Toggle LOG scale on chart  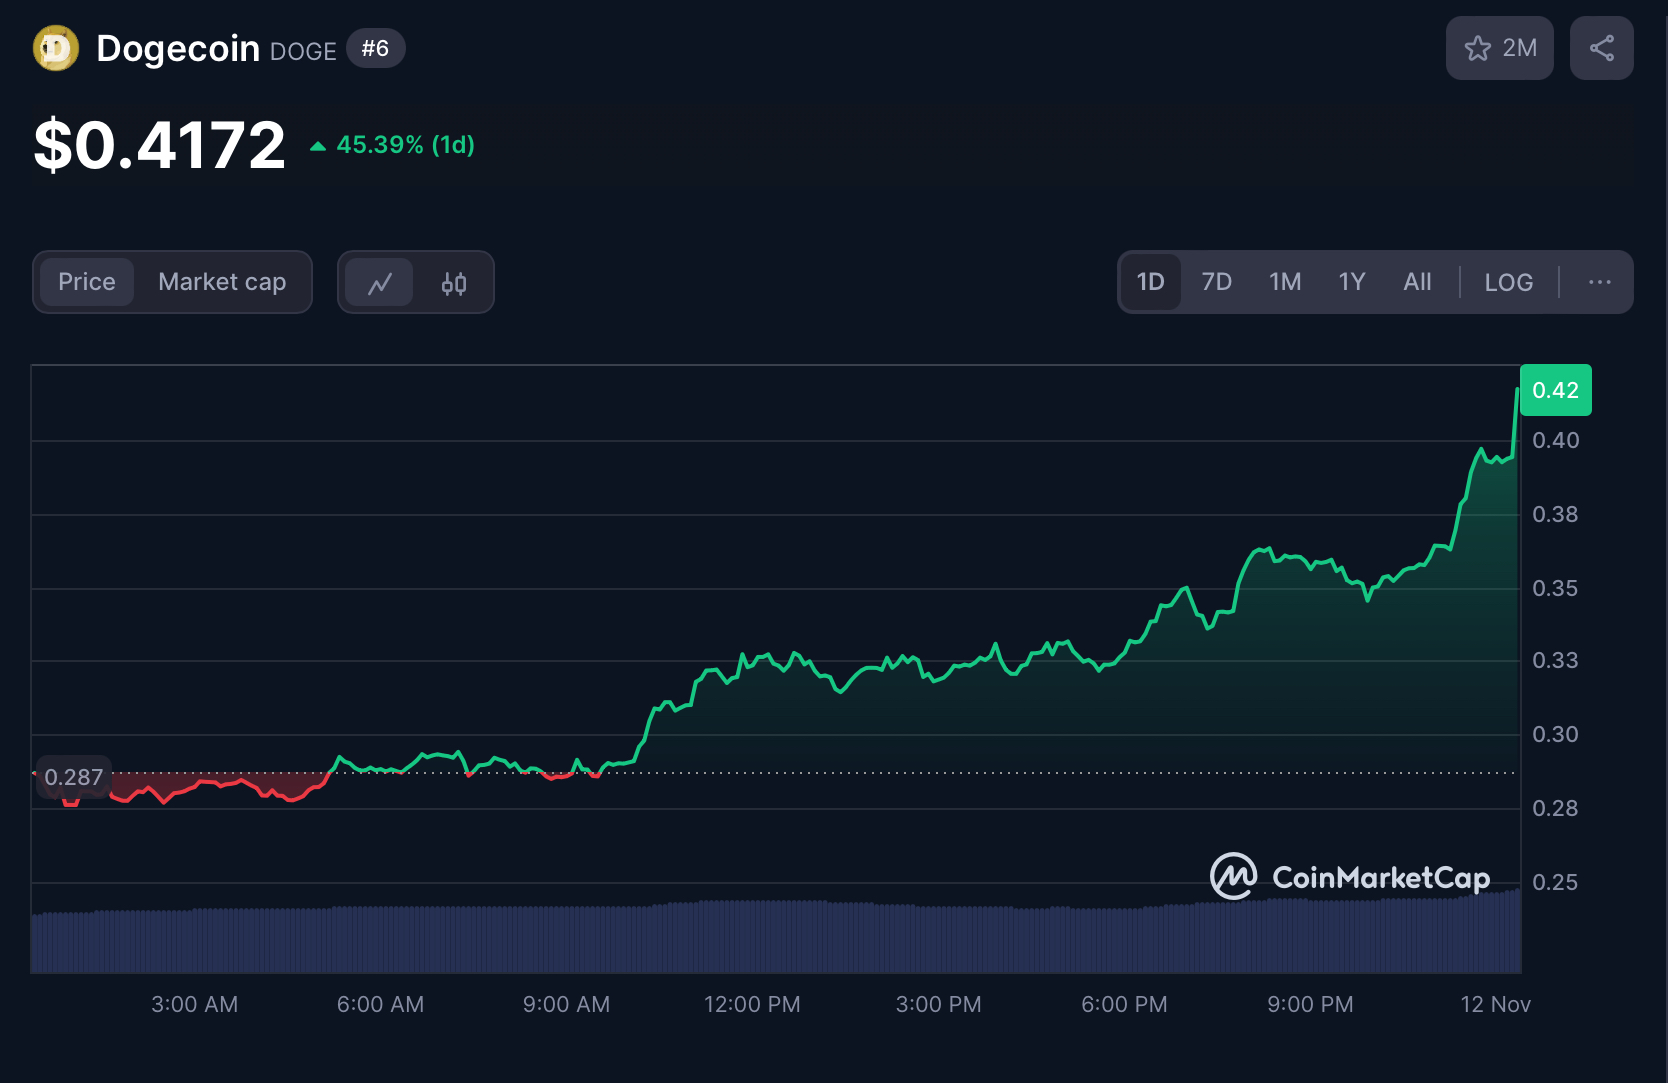(1508, 282)
